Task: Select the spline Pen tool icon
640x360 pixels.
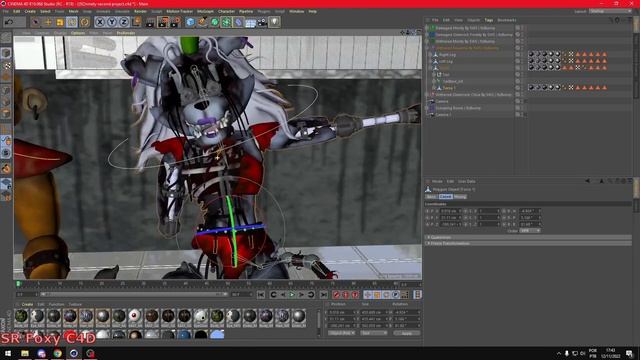Action: [202, 22]
